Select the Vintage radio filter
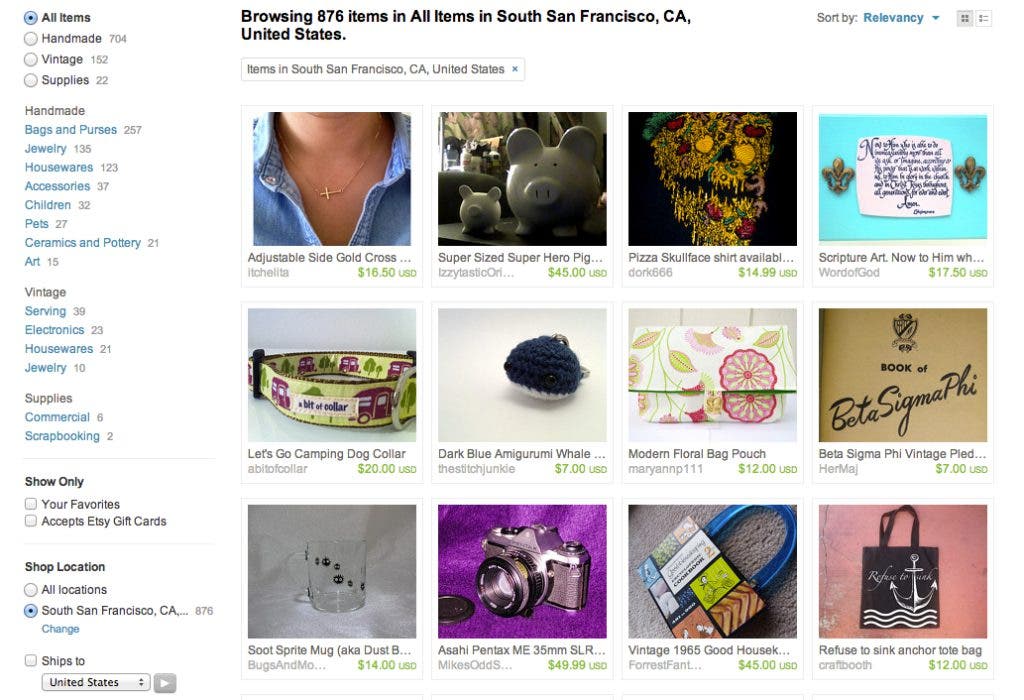 [x=31, y=59]
